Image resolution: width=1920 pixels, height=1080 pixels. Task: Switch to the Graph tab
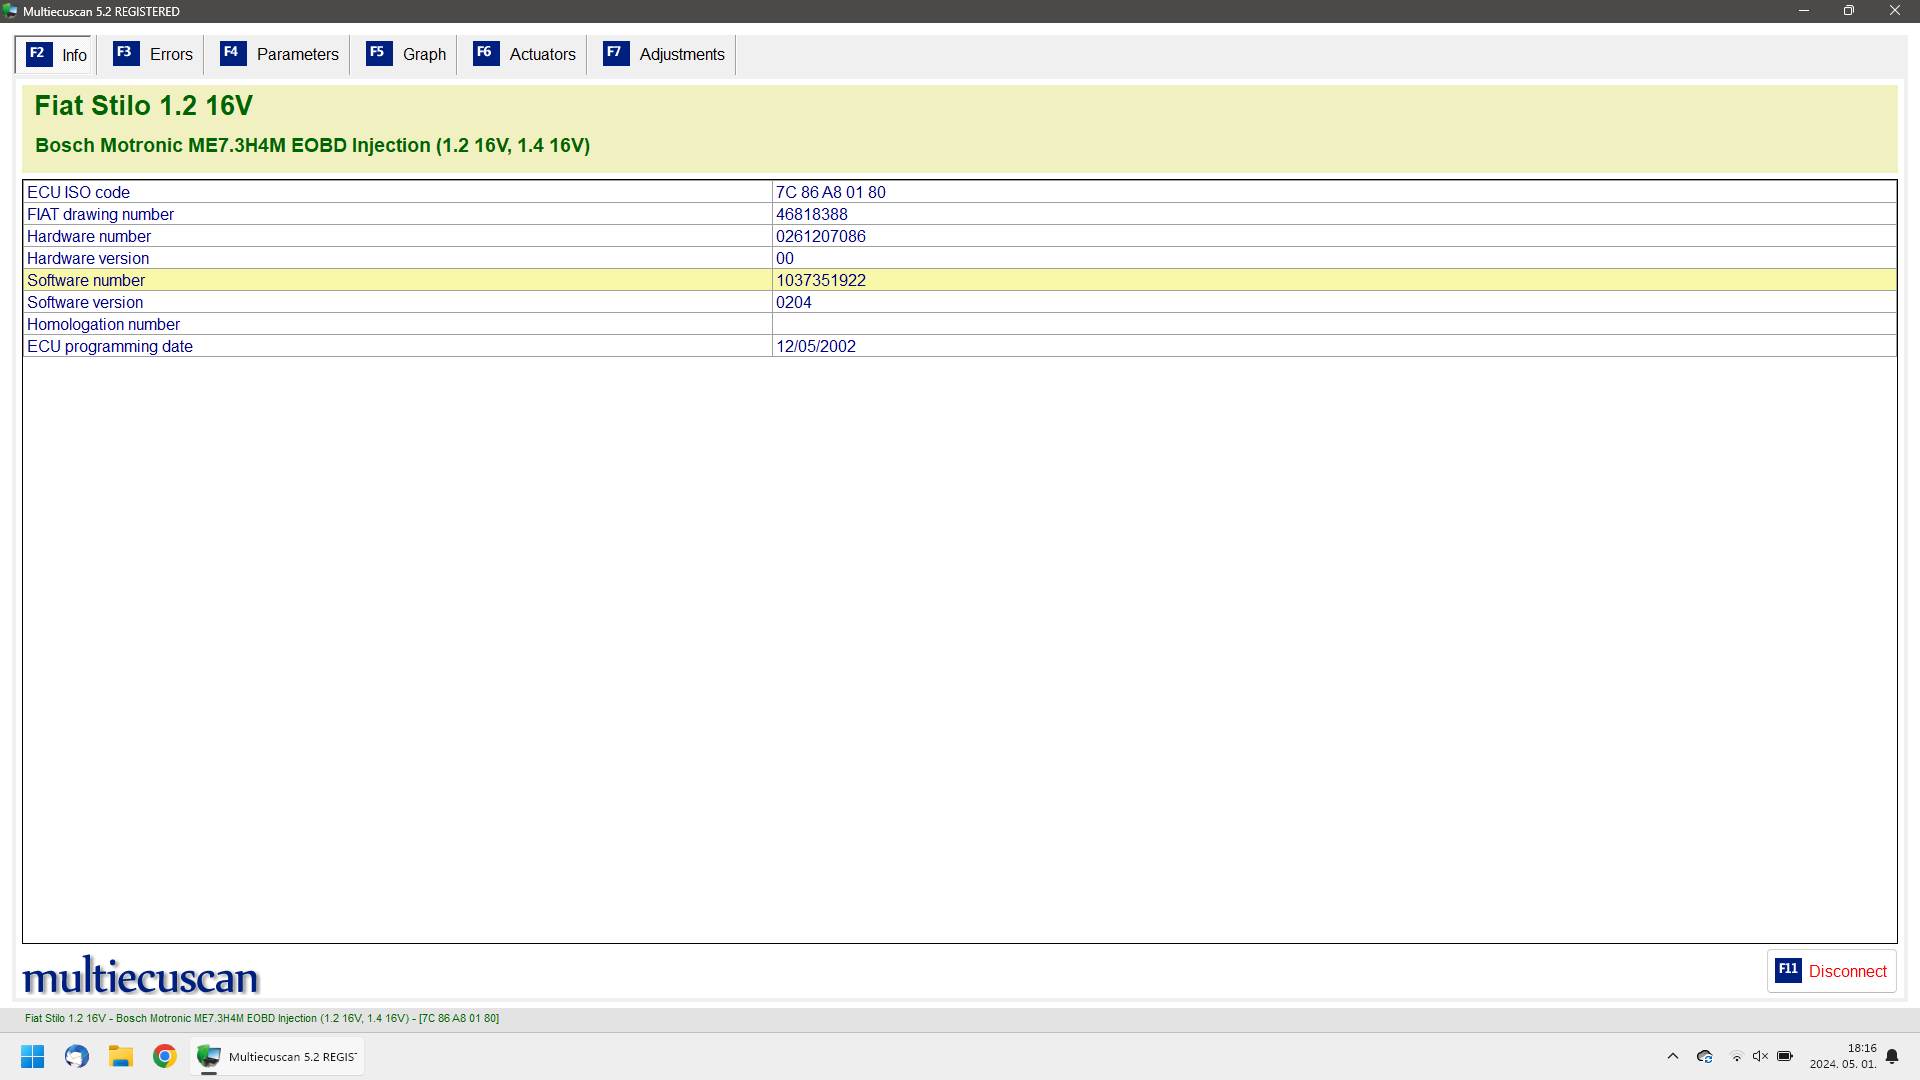tap(406, 54)
